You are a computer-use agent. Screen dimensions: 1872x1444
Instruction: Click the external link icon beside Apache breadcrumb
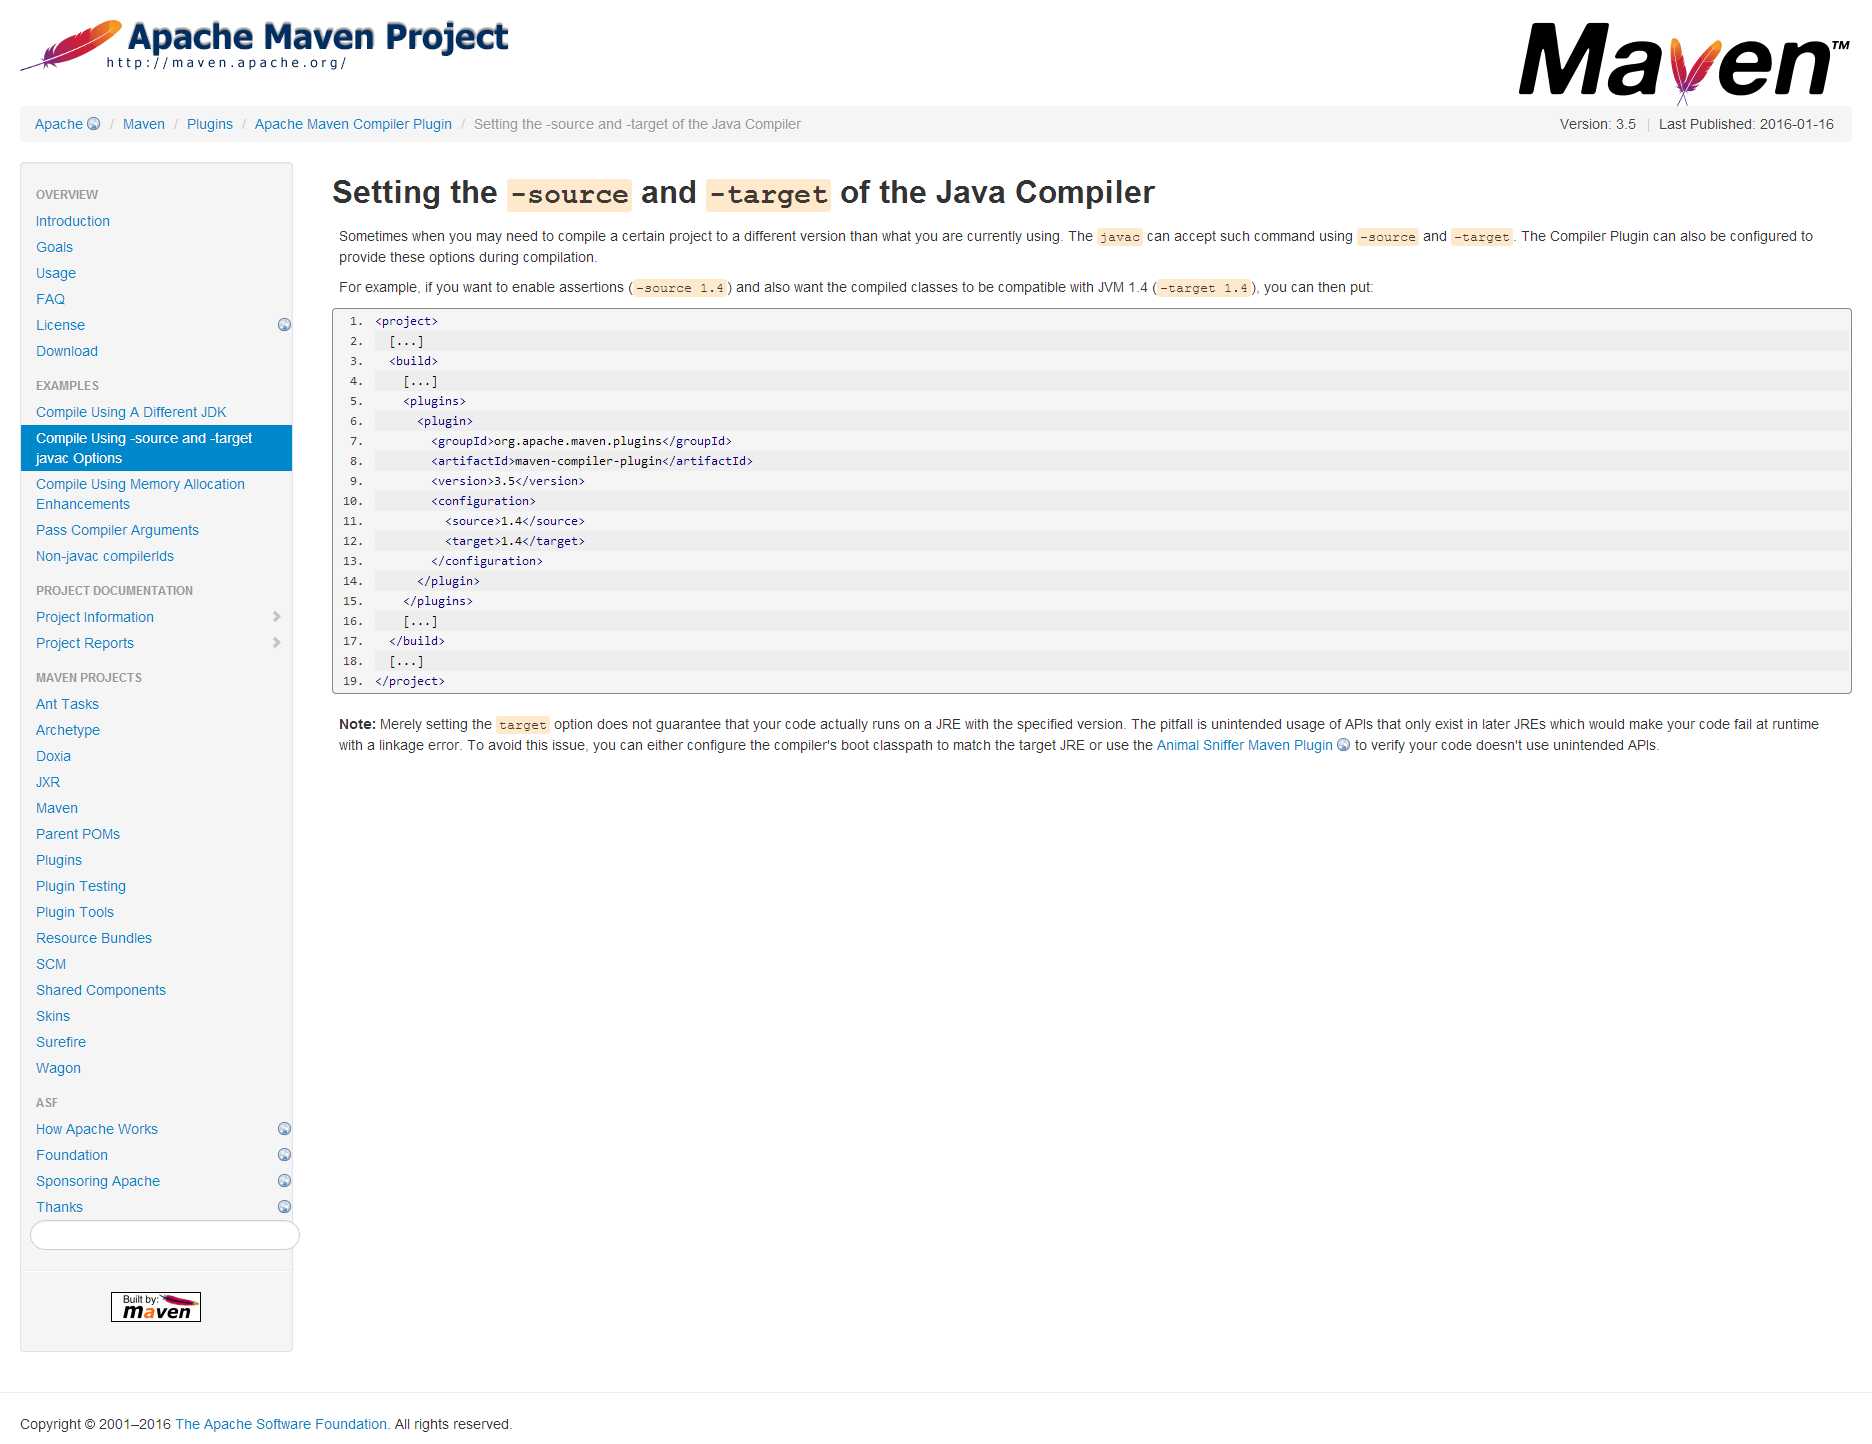pos(94,124)
